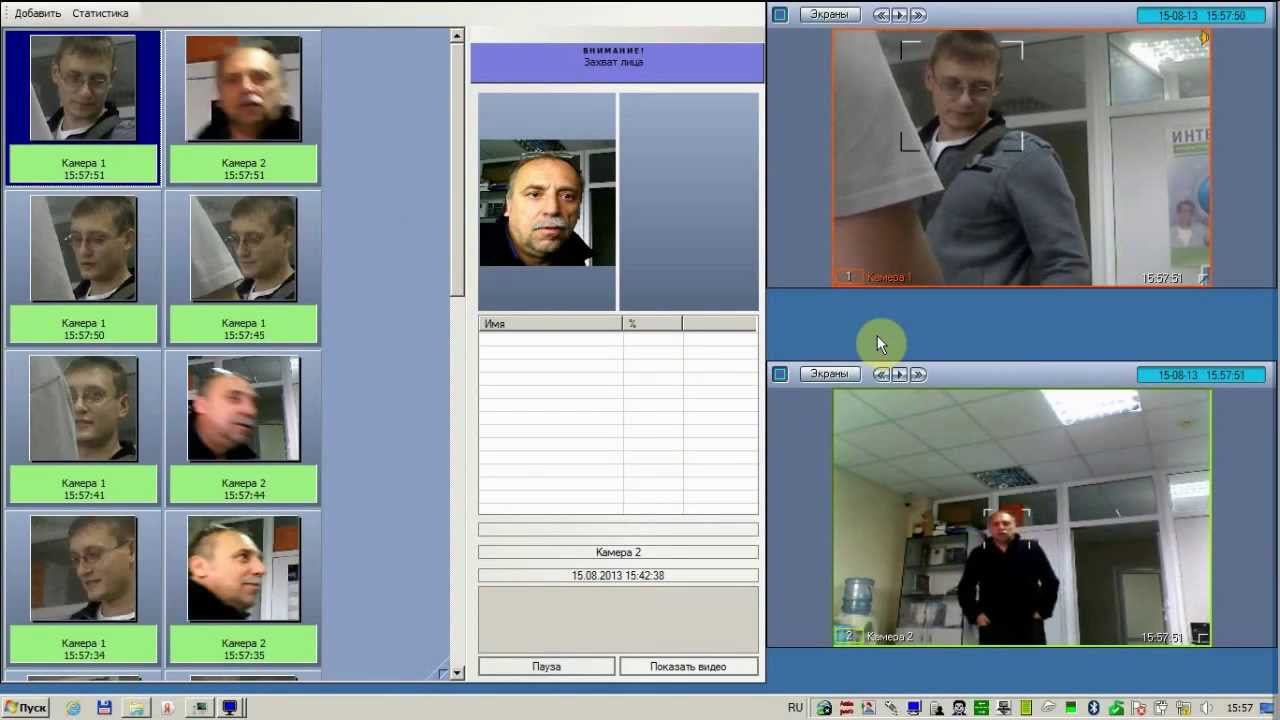The image size is (1280, 720).
Task: Click next layout arrow in top monitor
Action: pos(918,15)
